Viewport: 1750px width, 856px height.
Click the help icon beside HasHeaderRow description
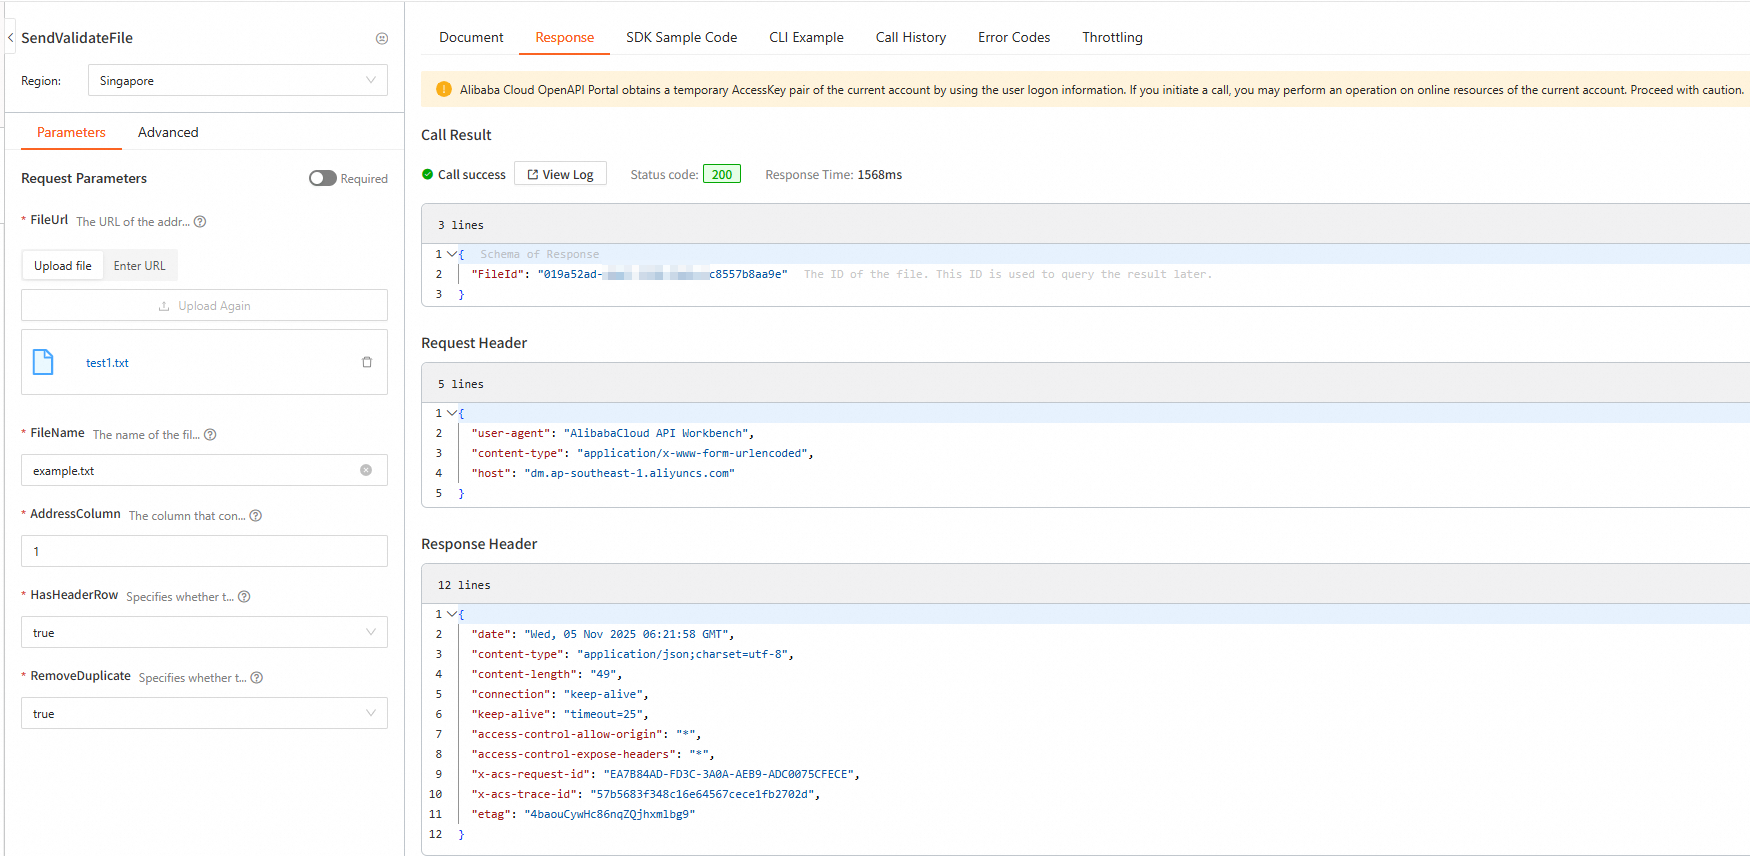pos(244,597)
